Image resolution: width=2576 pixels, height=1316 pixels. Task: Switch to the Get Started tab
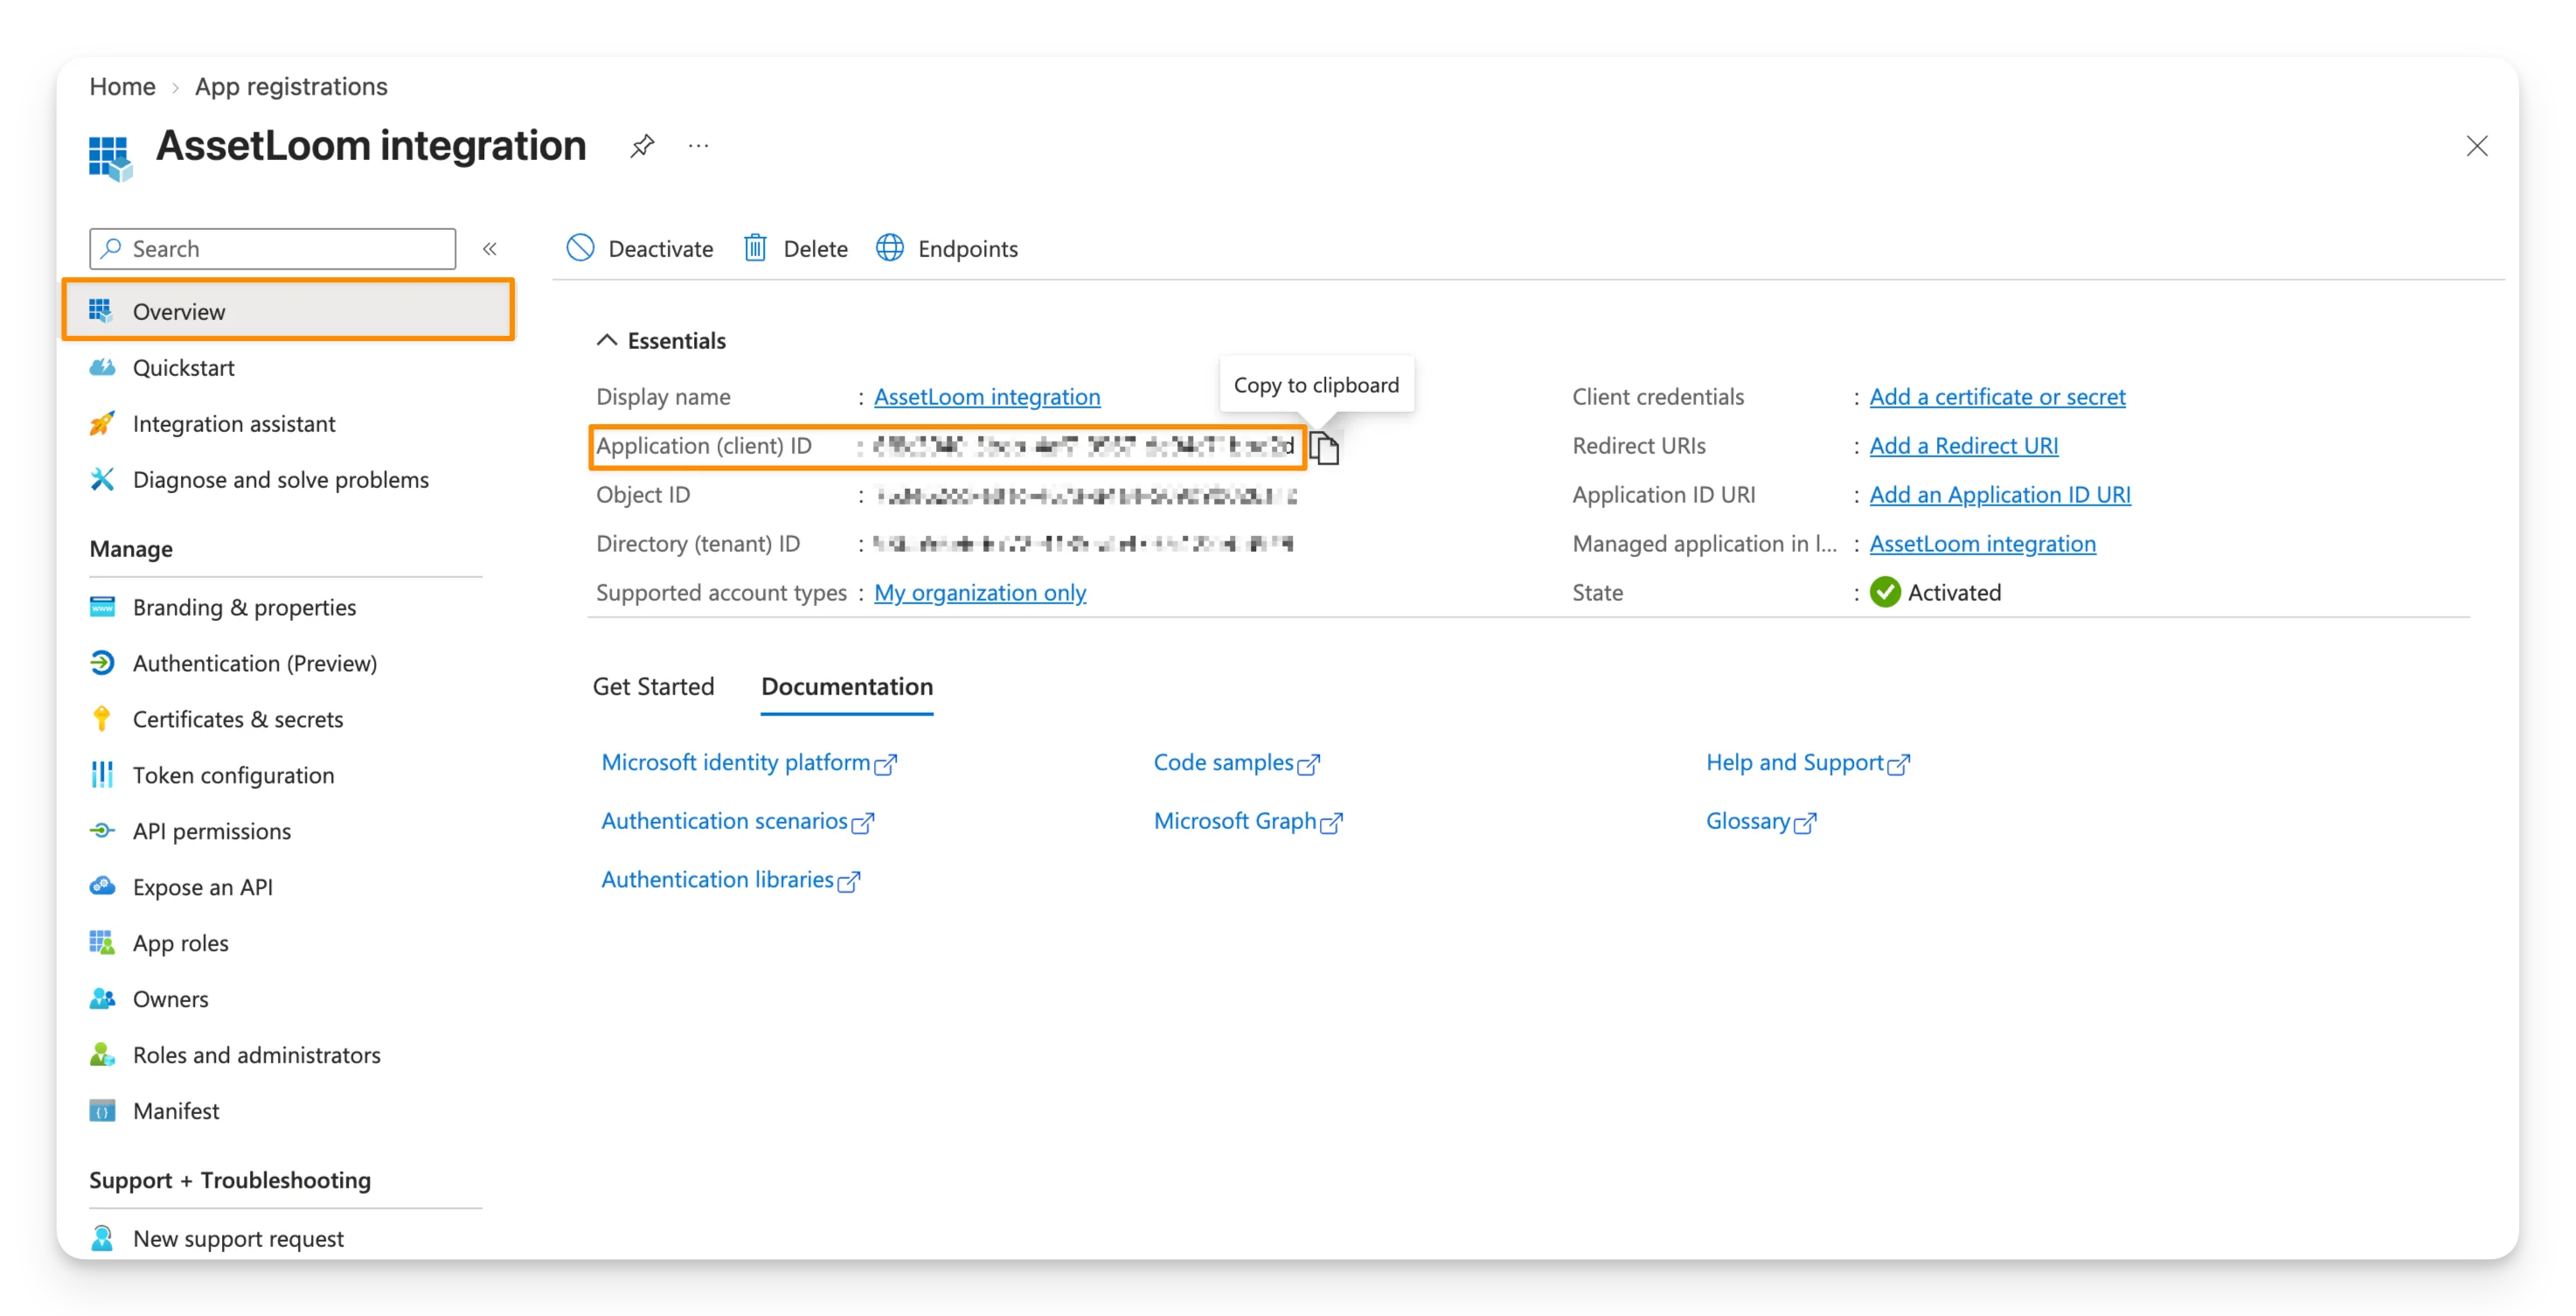653,686
